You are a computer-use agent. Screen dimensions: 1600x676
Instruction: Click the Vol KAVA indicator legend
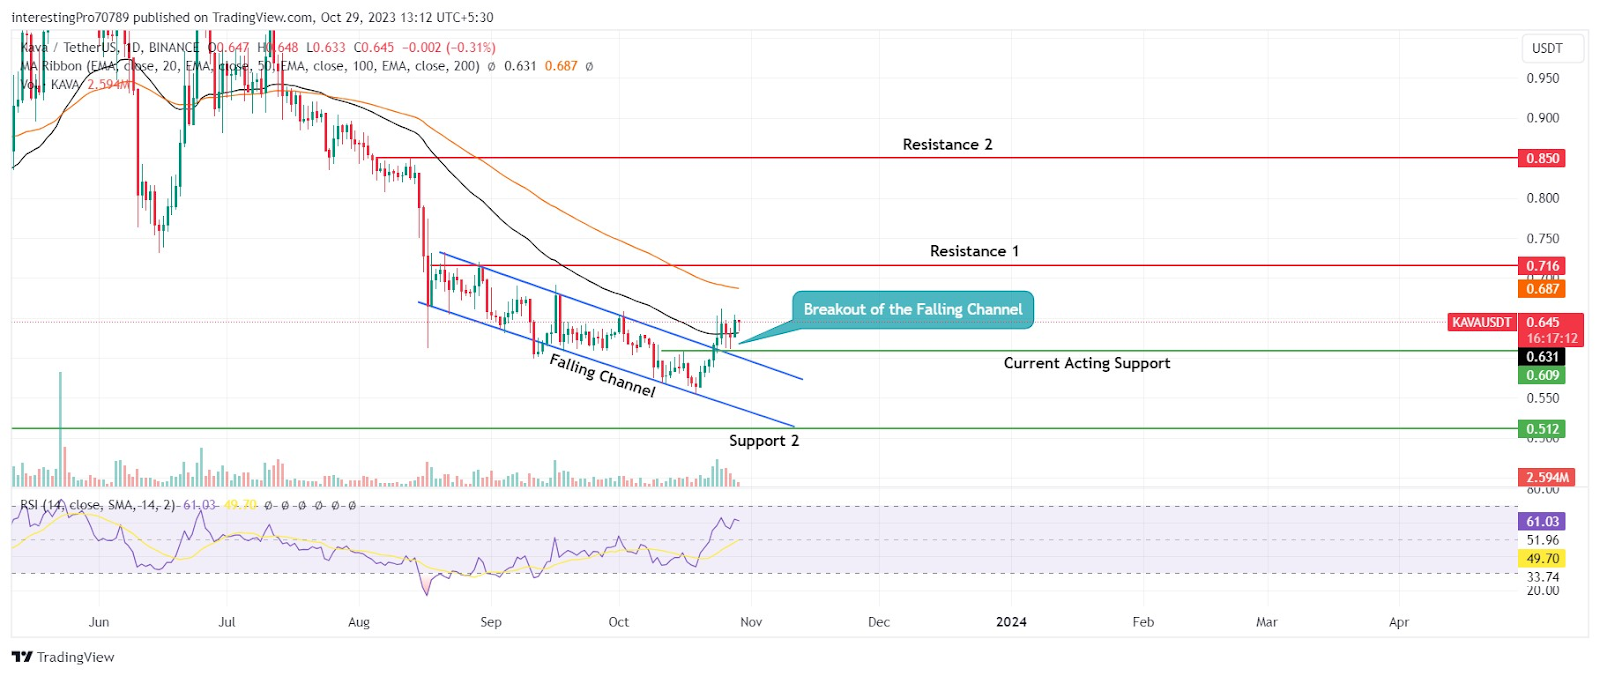(x=76, y=85)
